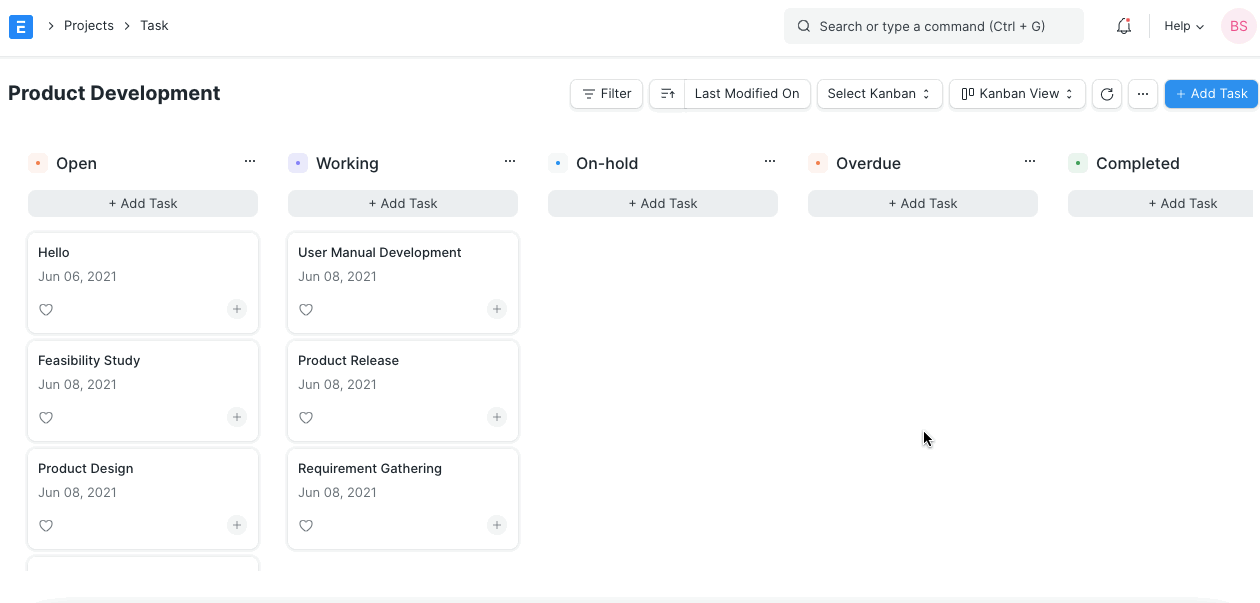Like the Feasibility Study task
The image size is (1260, 603).
[x=46, y=417]
